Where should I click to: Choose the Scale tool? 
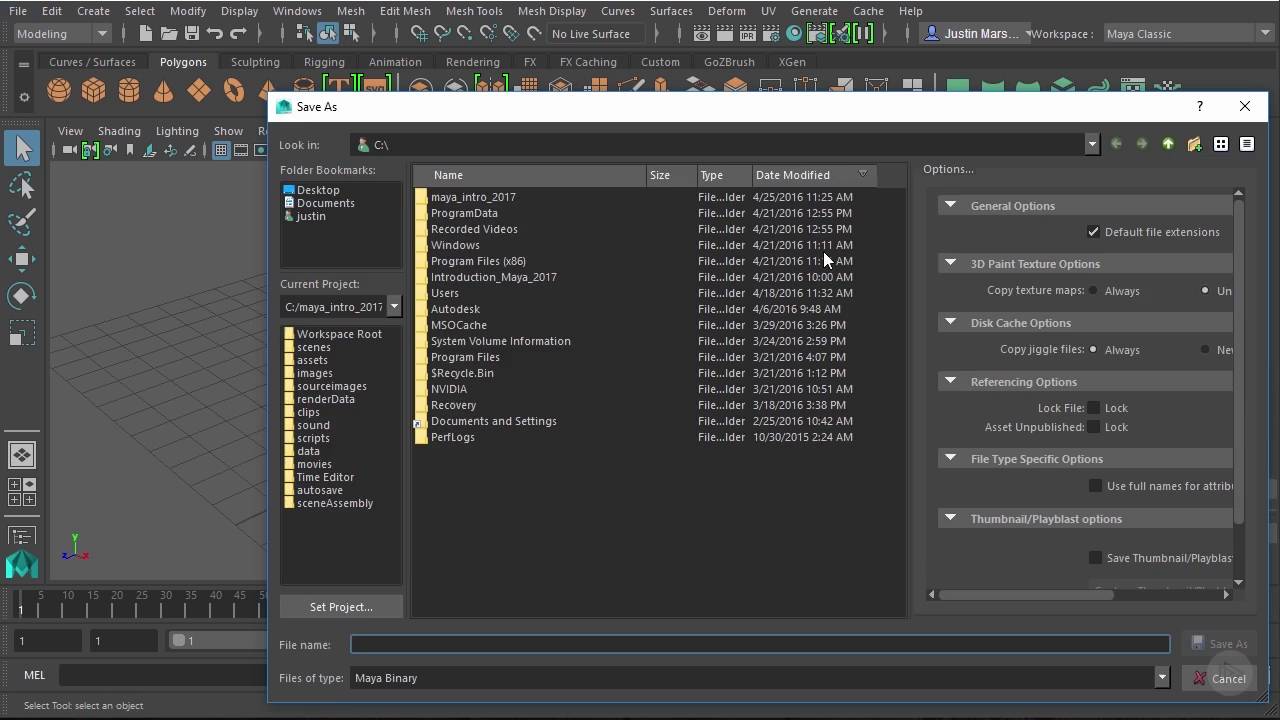tap(22, 332)
